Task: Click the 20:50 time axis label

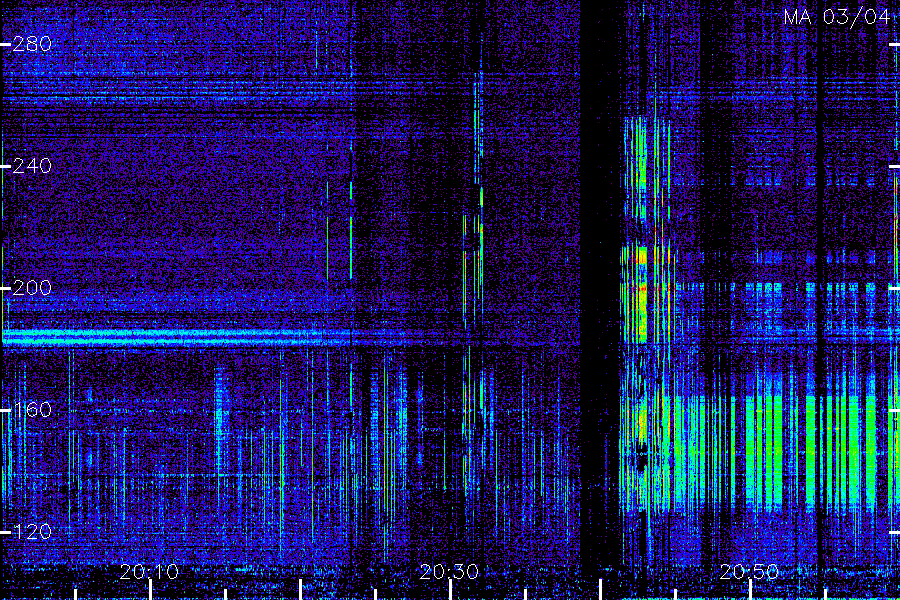Action: point(749,572)
